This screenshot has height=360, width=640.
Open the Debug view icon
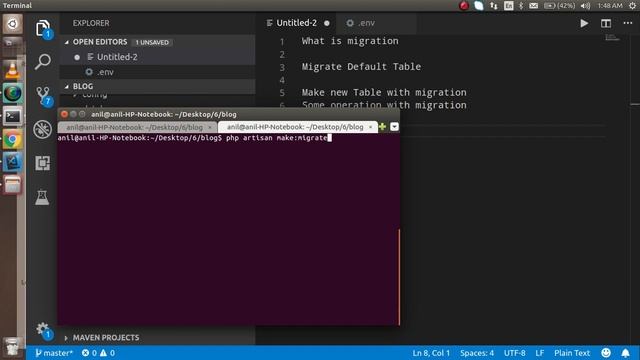click(42, 129)
